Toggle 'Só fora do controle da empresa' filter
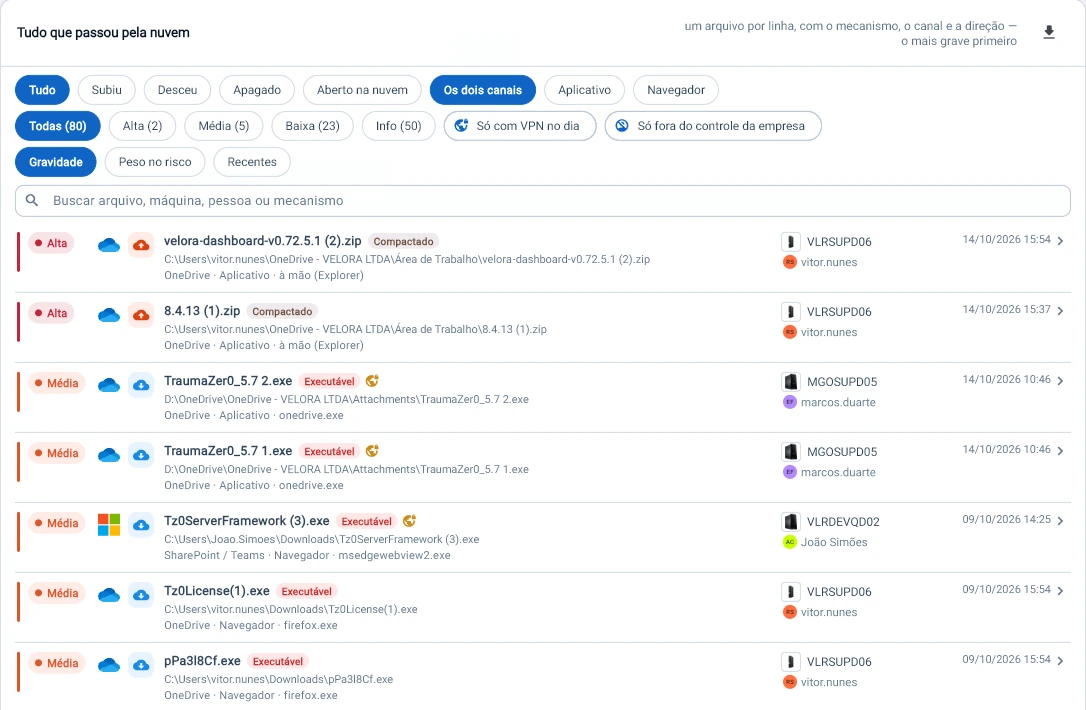 pos(713,126)
